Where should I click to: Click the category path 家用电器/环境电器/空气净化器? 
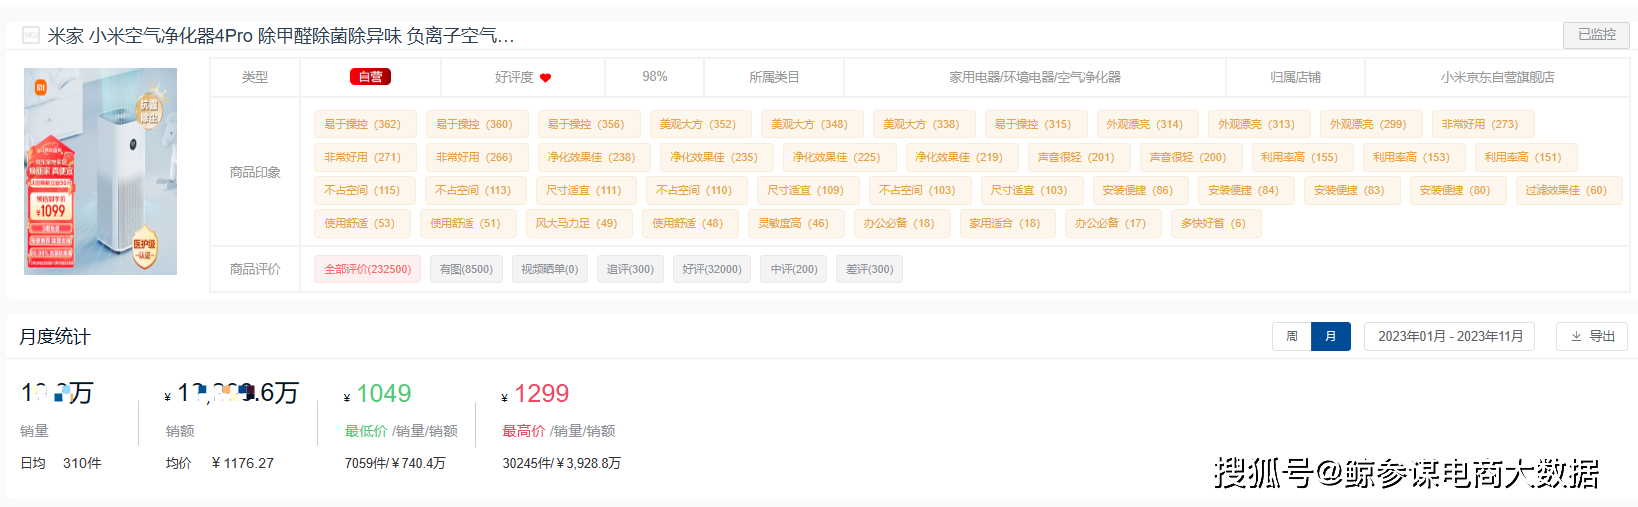point(1035,77)
